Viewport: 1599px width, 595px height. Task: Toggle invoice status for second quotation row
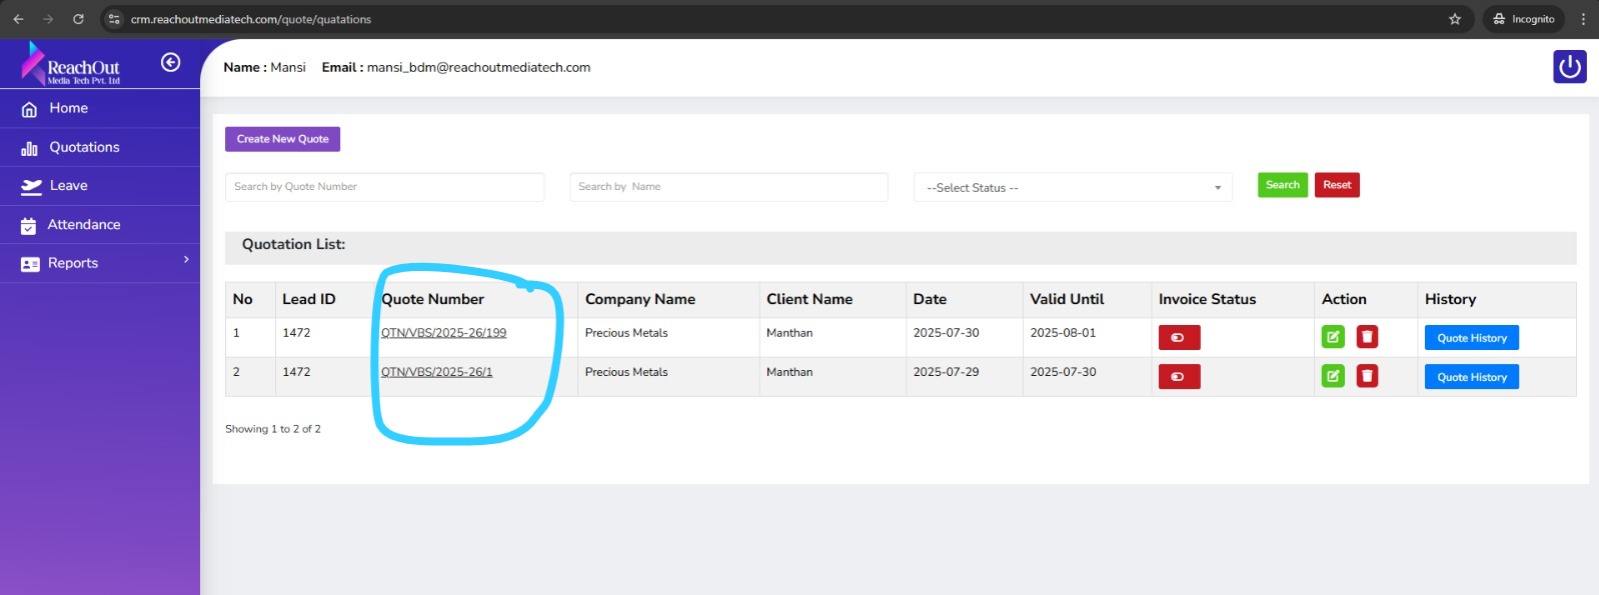click(1178, 377)
